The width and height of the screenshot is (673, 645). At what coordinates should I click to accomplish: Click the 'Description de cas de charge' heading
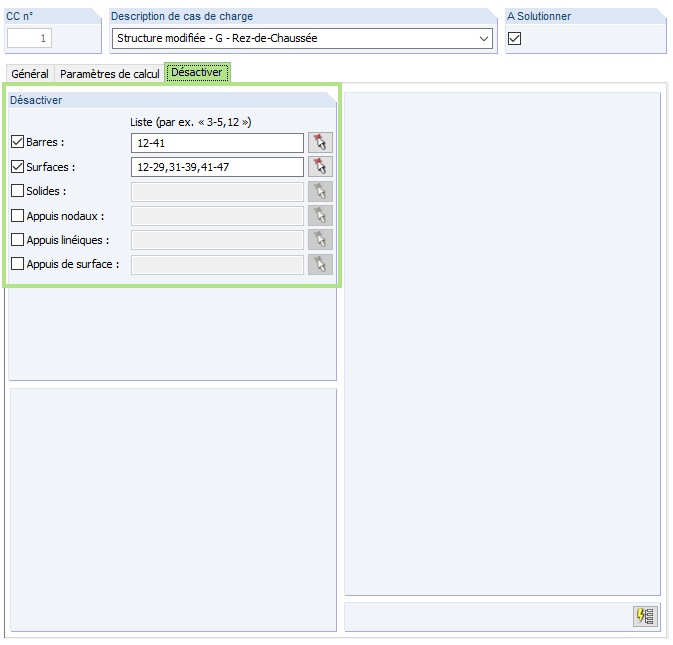pyautogui.click(x=182, y=16)
